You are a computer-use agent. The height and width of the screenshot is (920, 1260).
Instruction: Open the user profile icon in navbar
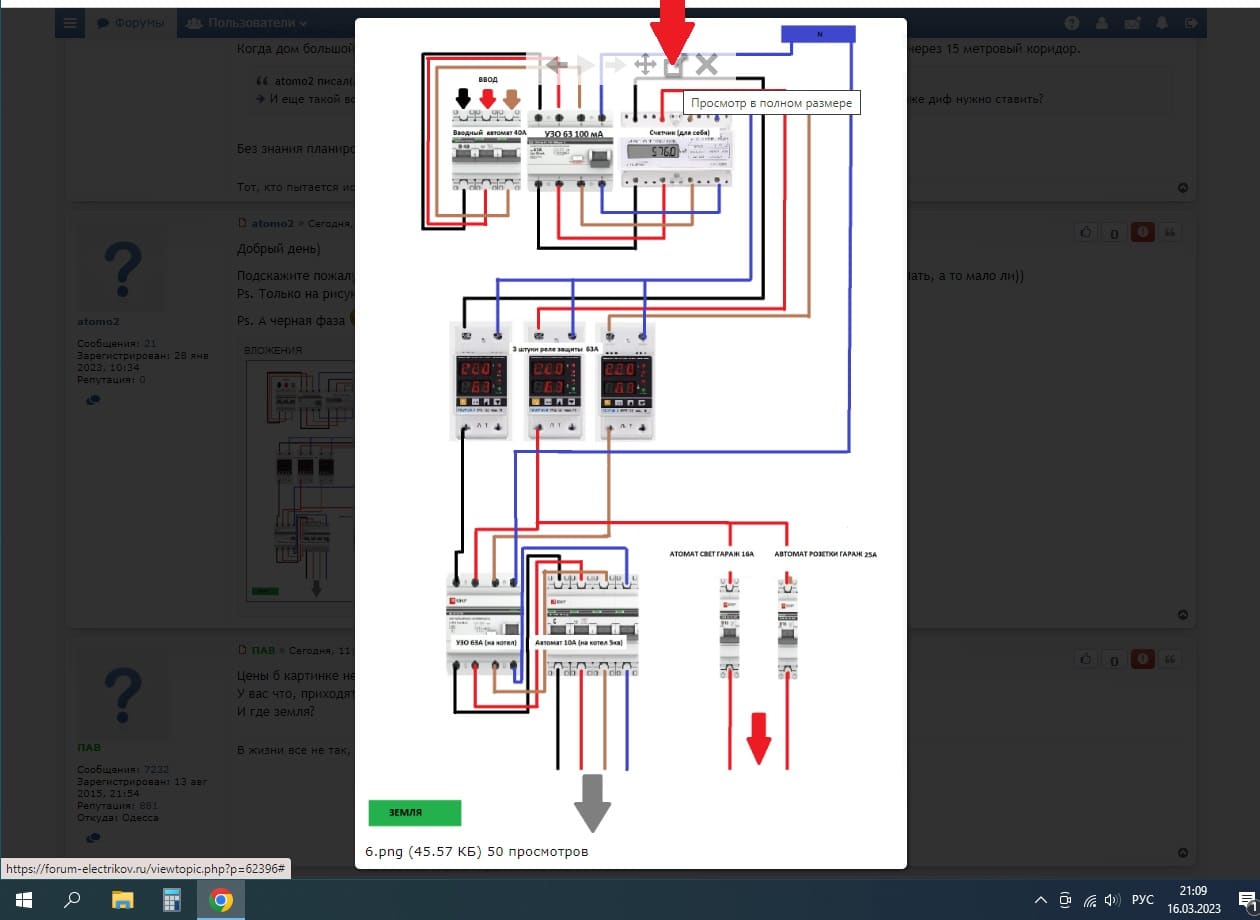pyautogui.click(x=1102, y=23)
